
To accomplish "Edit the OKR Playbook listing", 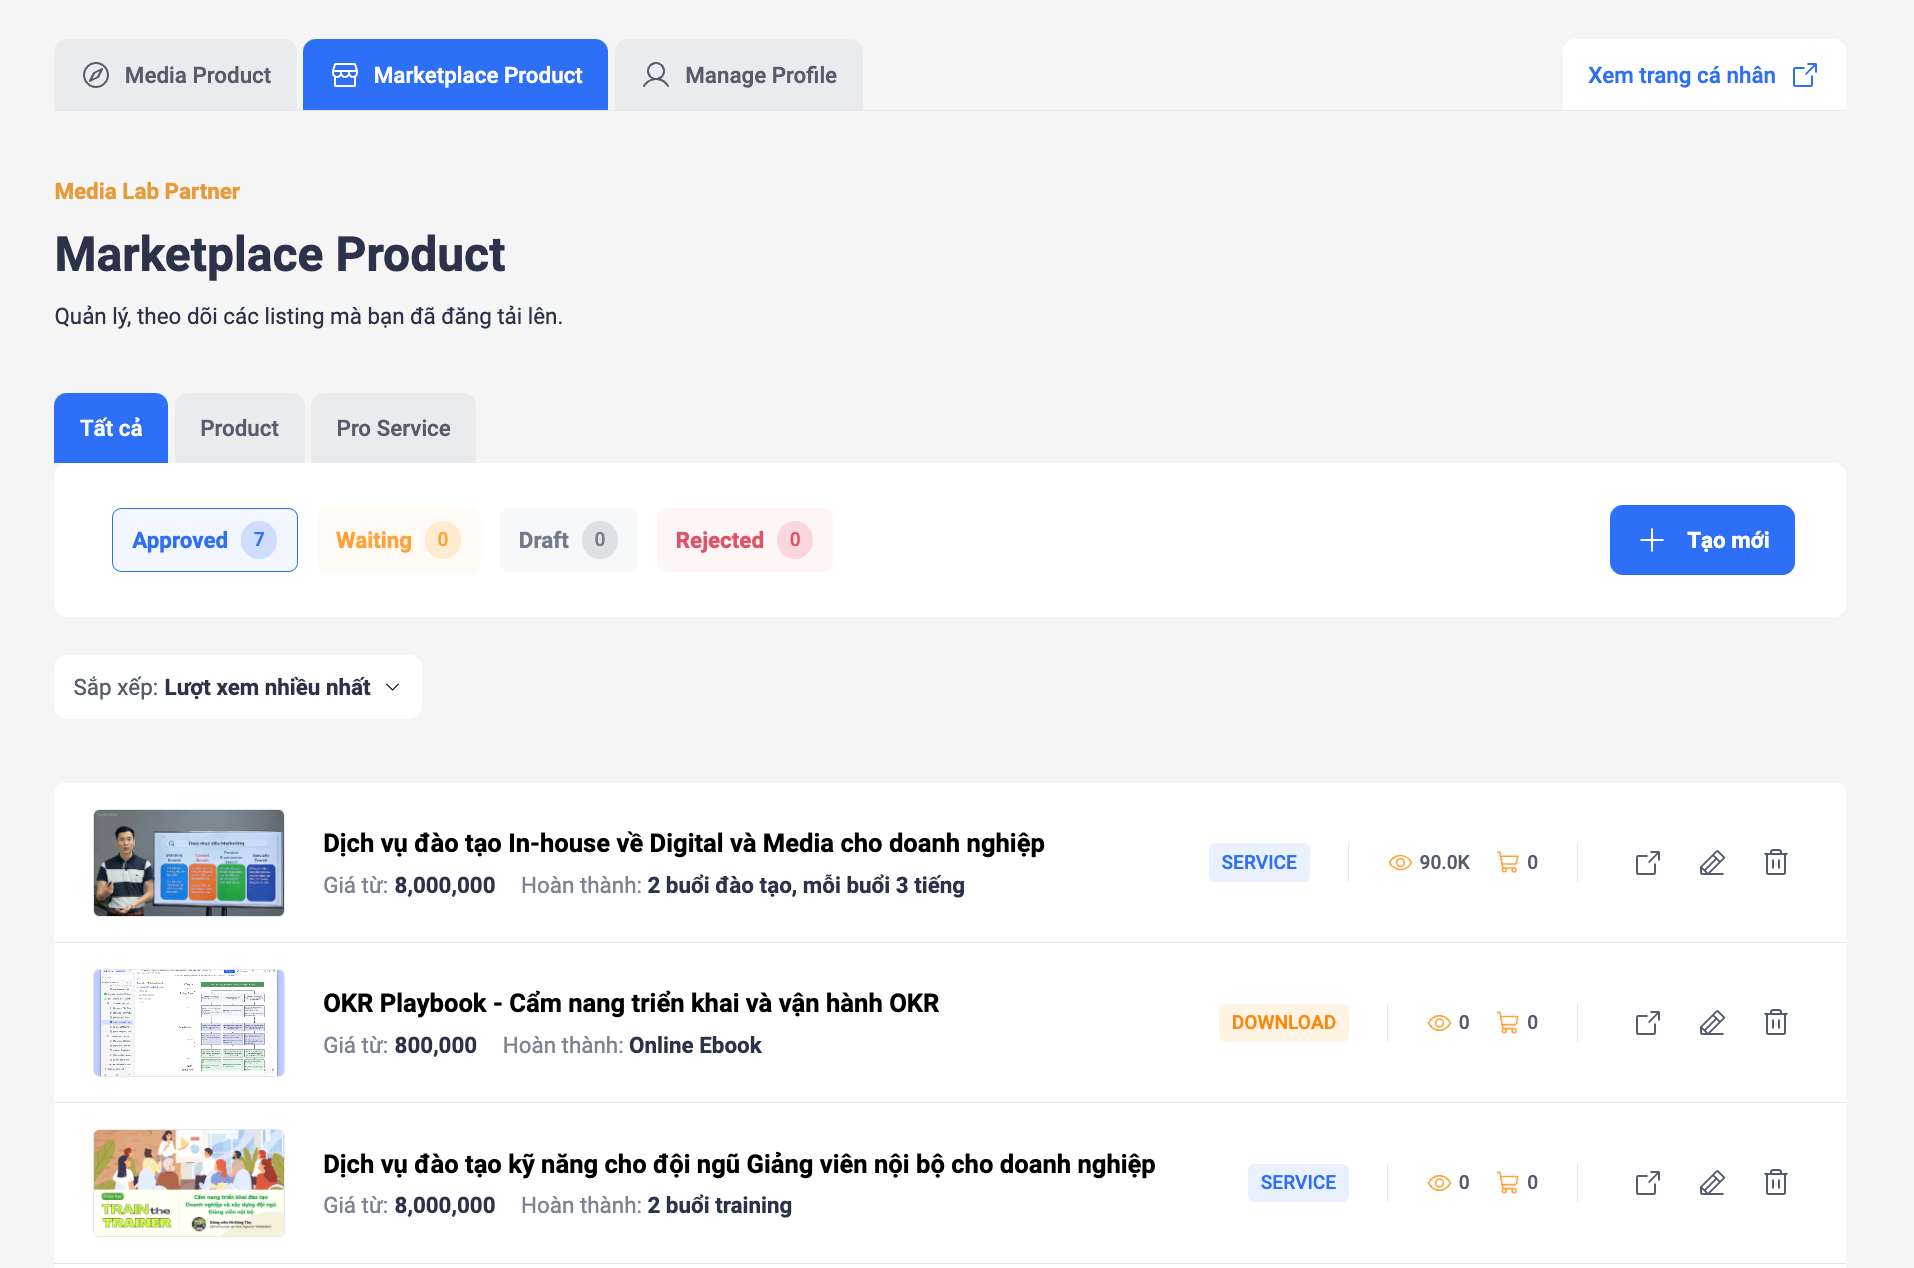I will point(1711,1022).
